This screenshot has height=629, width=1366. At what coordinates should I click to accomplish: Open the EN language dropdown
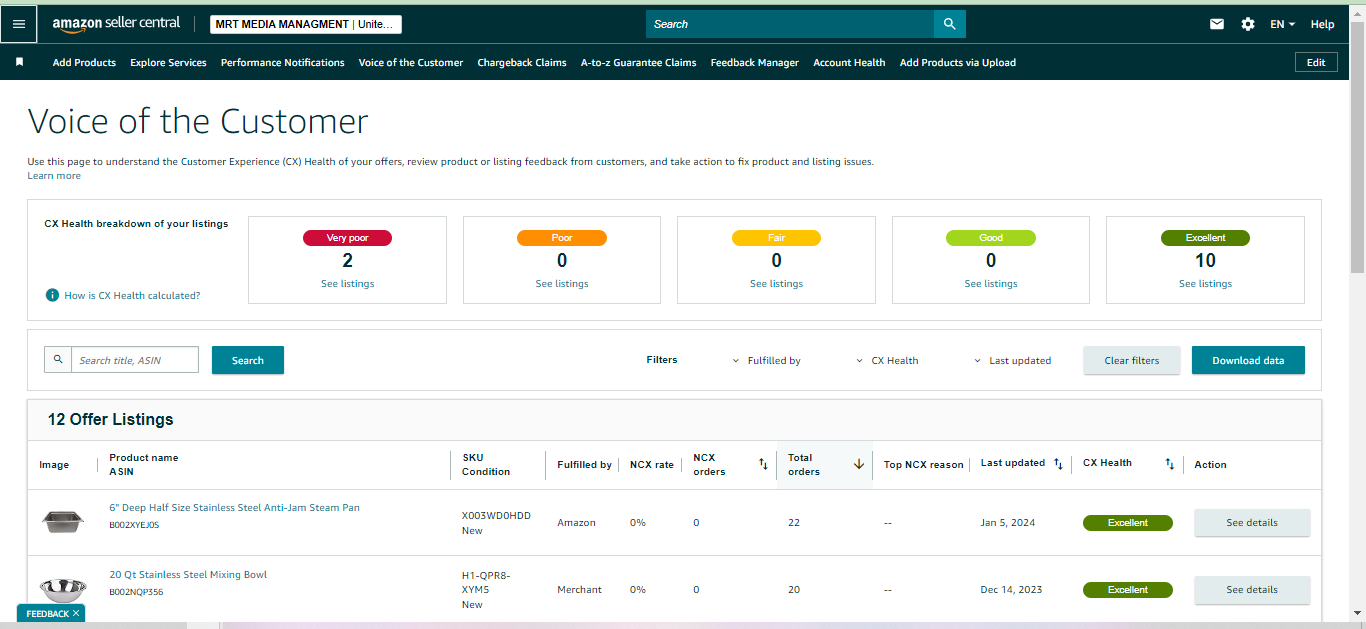(x=1282, y=24)
